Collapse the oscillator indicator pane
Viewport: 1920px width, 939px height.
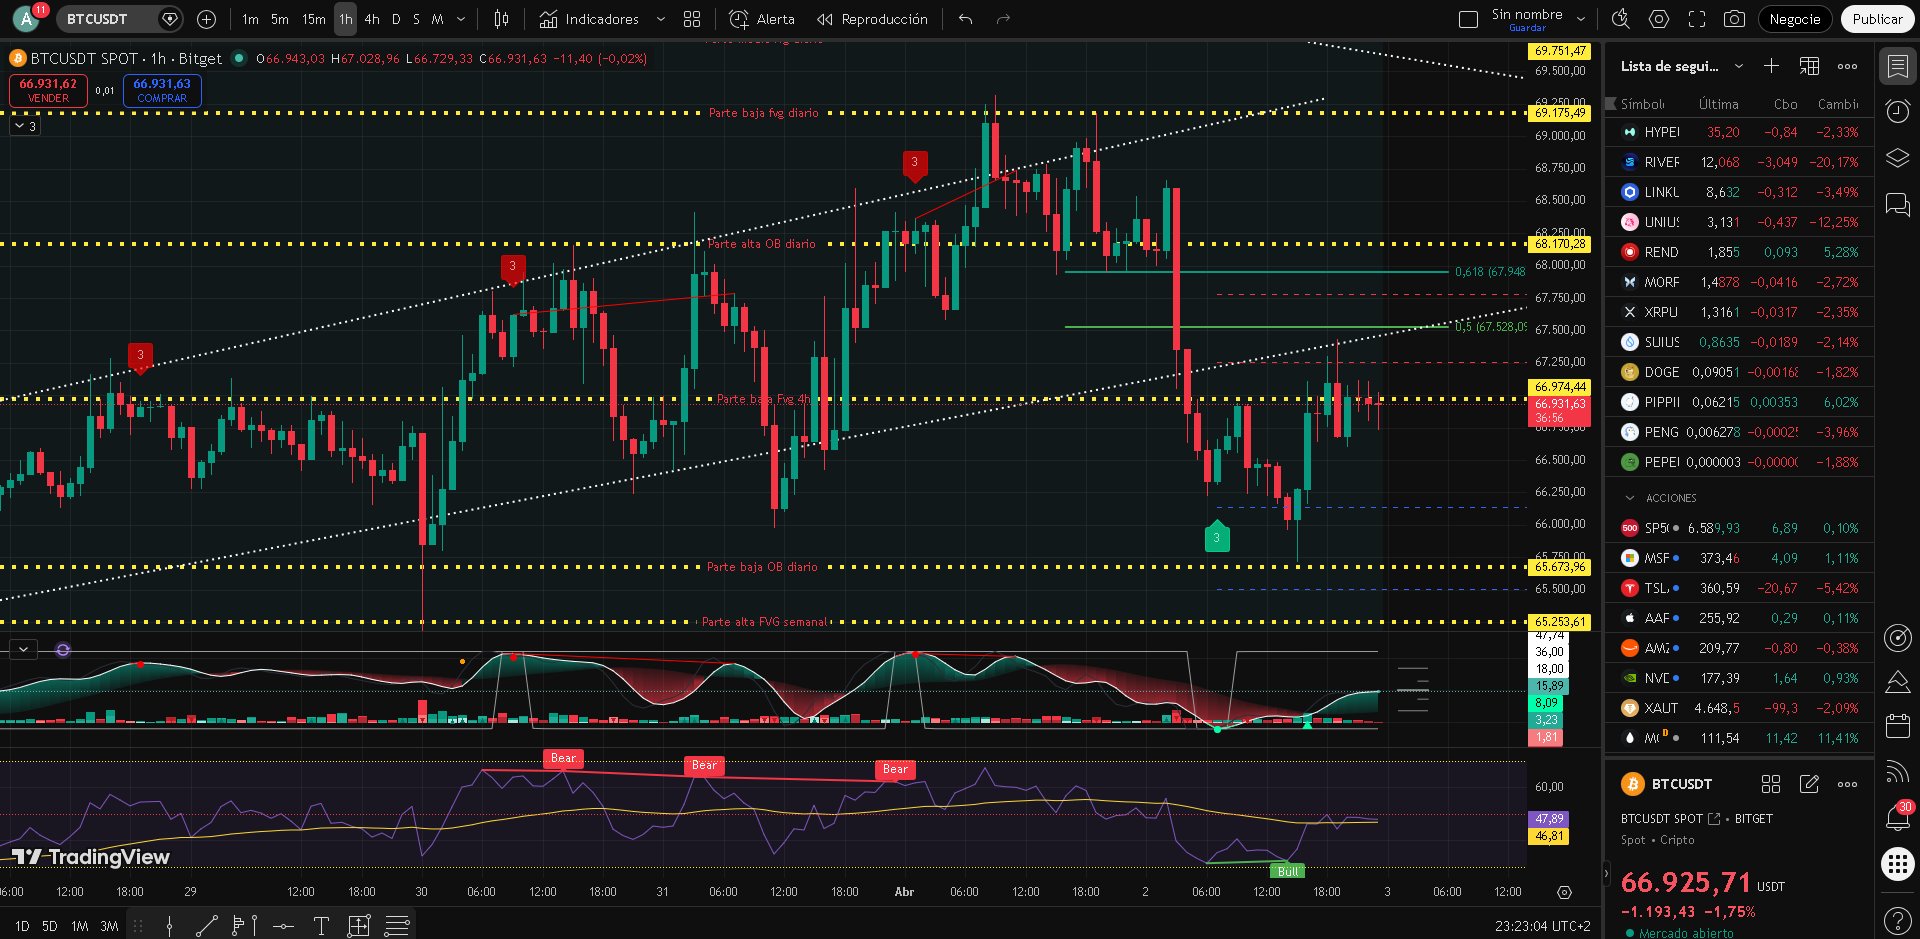click(x=23, y=650)
